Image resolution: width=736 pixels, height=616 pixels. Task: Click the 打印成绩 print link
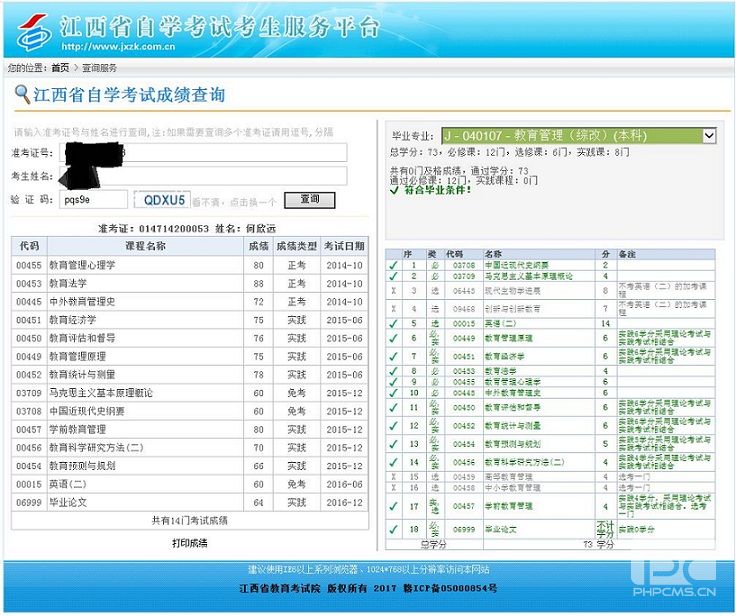pyautogui.click(x=190, y=543)
